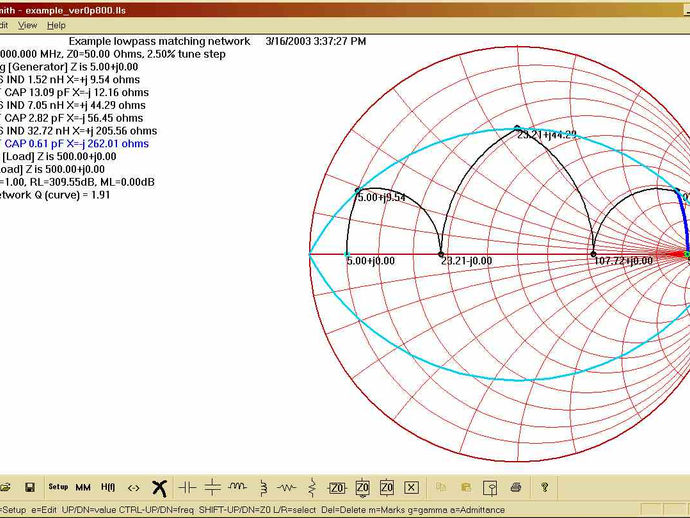Click the 5.00+j0.00 point on chart

[347, 254]
